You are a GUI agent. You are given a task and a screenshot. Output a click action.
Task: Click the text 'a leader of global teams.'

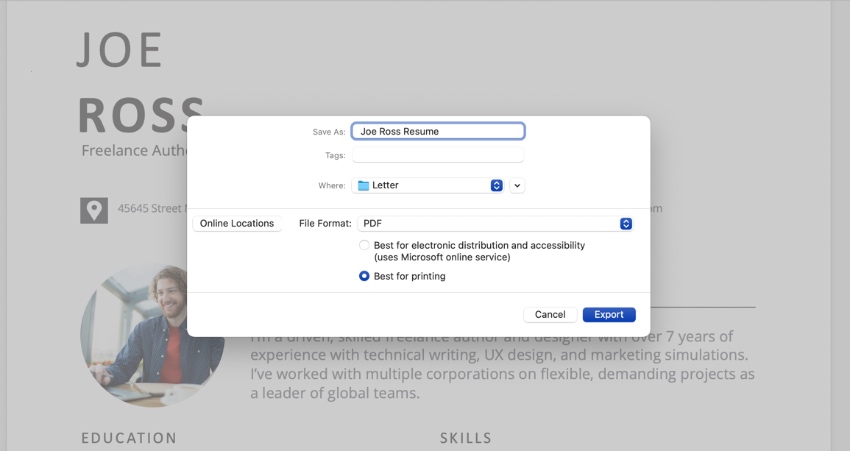pos(335,393)
